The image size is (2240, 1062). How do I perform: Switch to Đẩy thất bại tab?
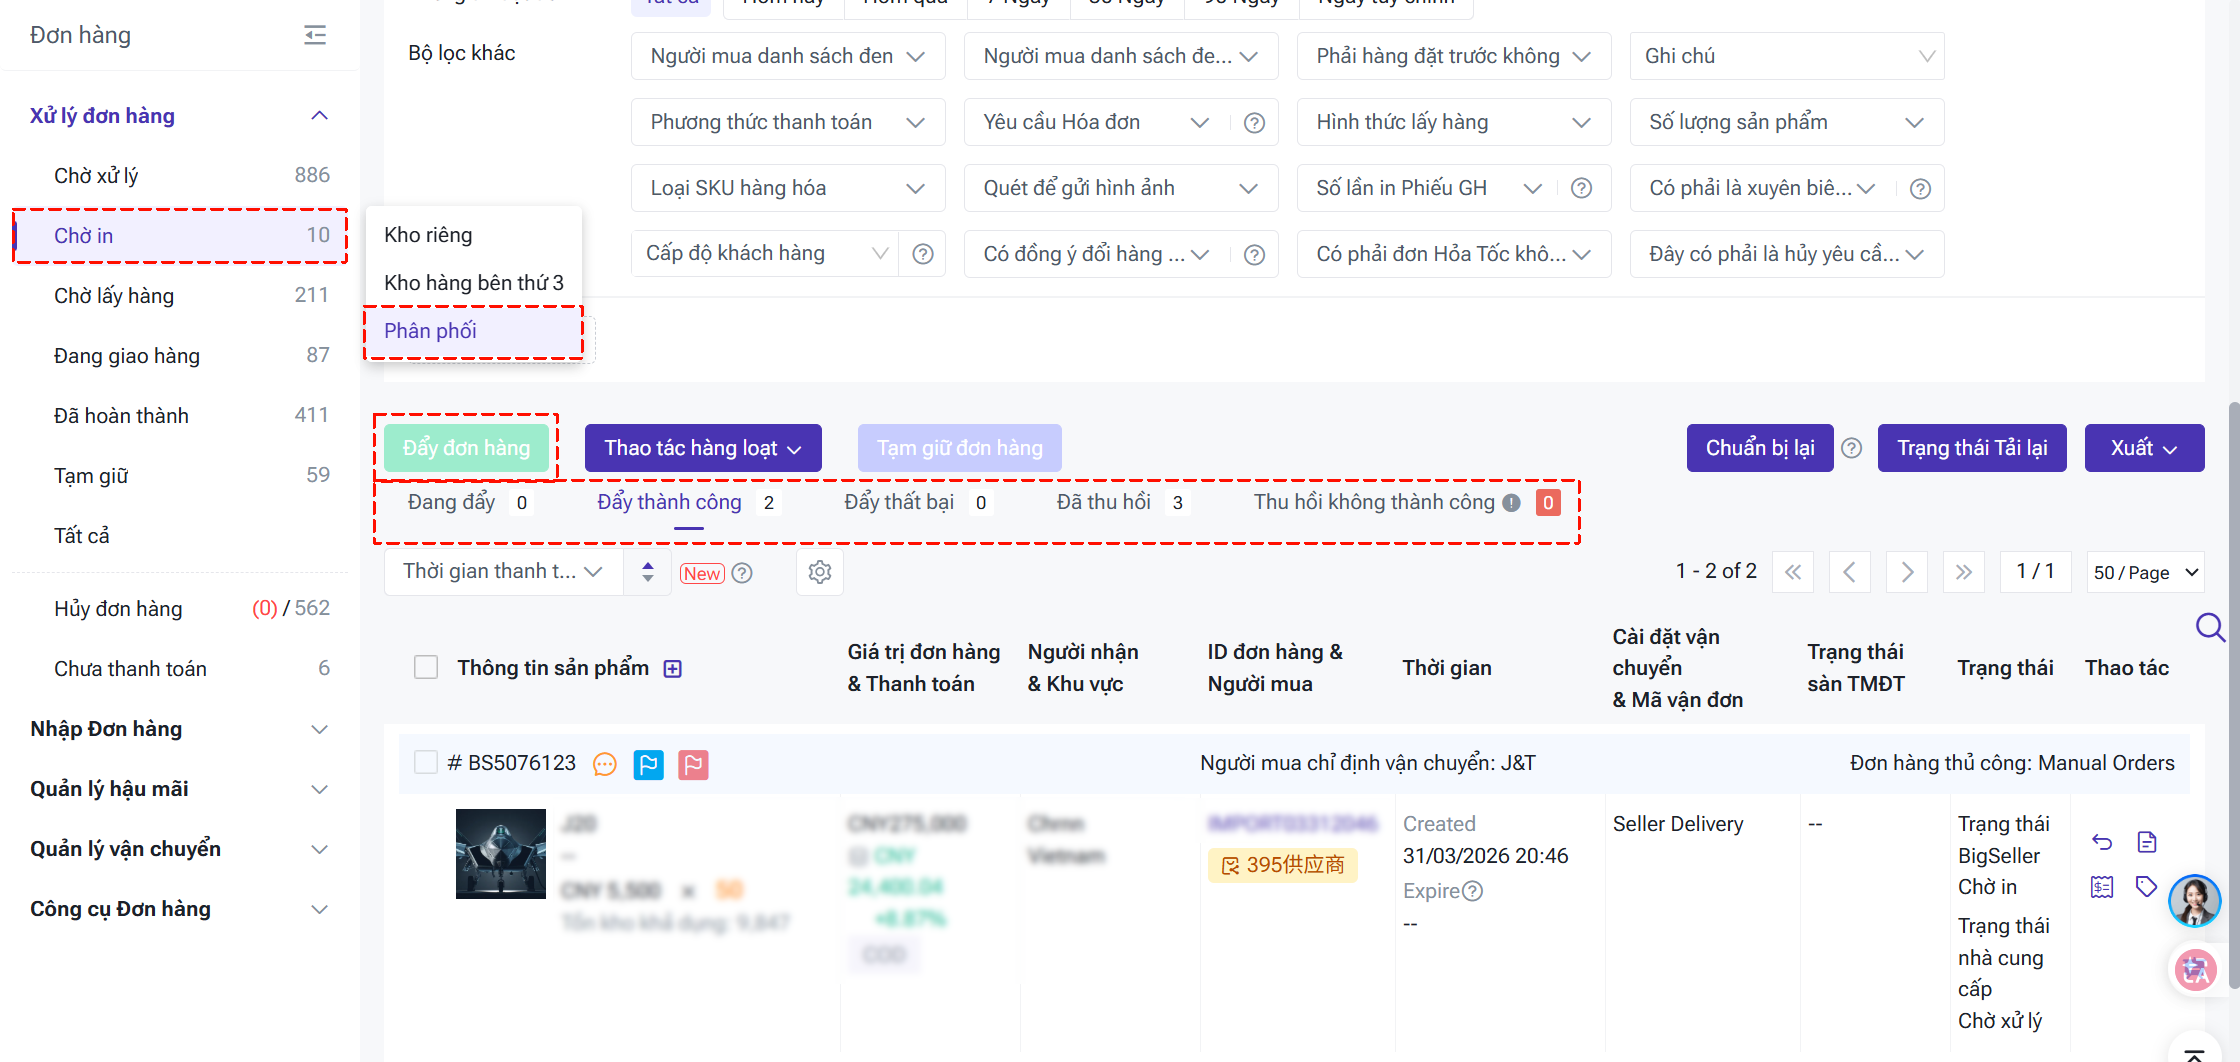899,502
